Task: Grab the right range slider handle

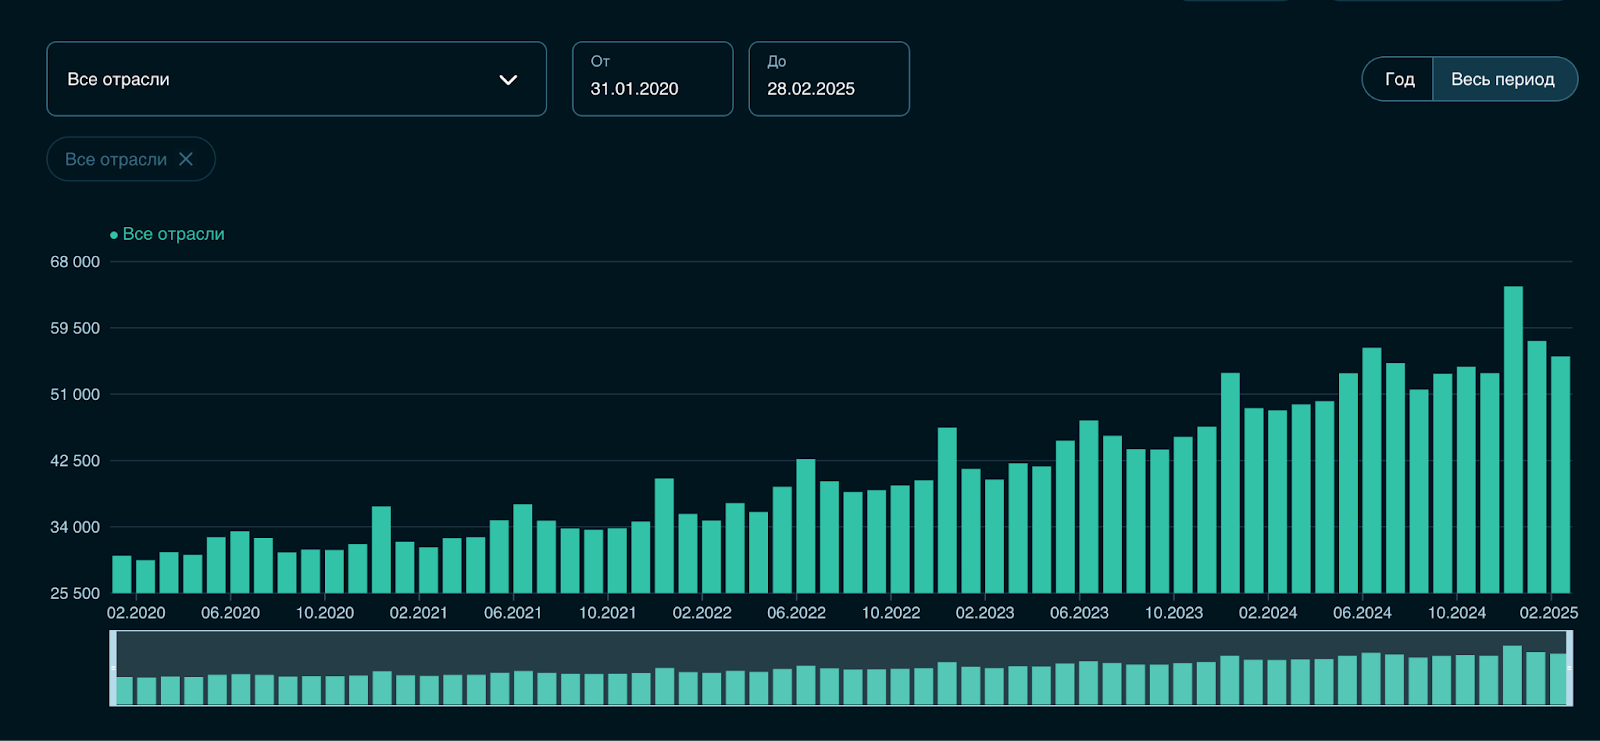Action: click(x=1569, y=668)
